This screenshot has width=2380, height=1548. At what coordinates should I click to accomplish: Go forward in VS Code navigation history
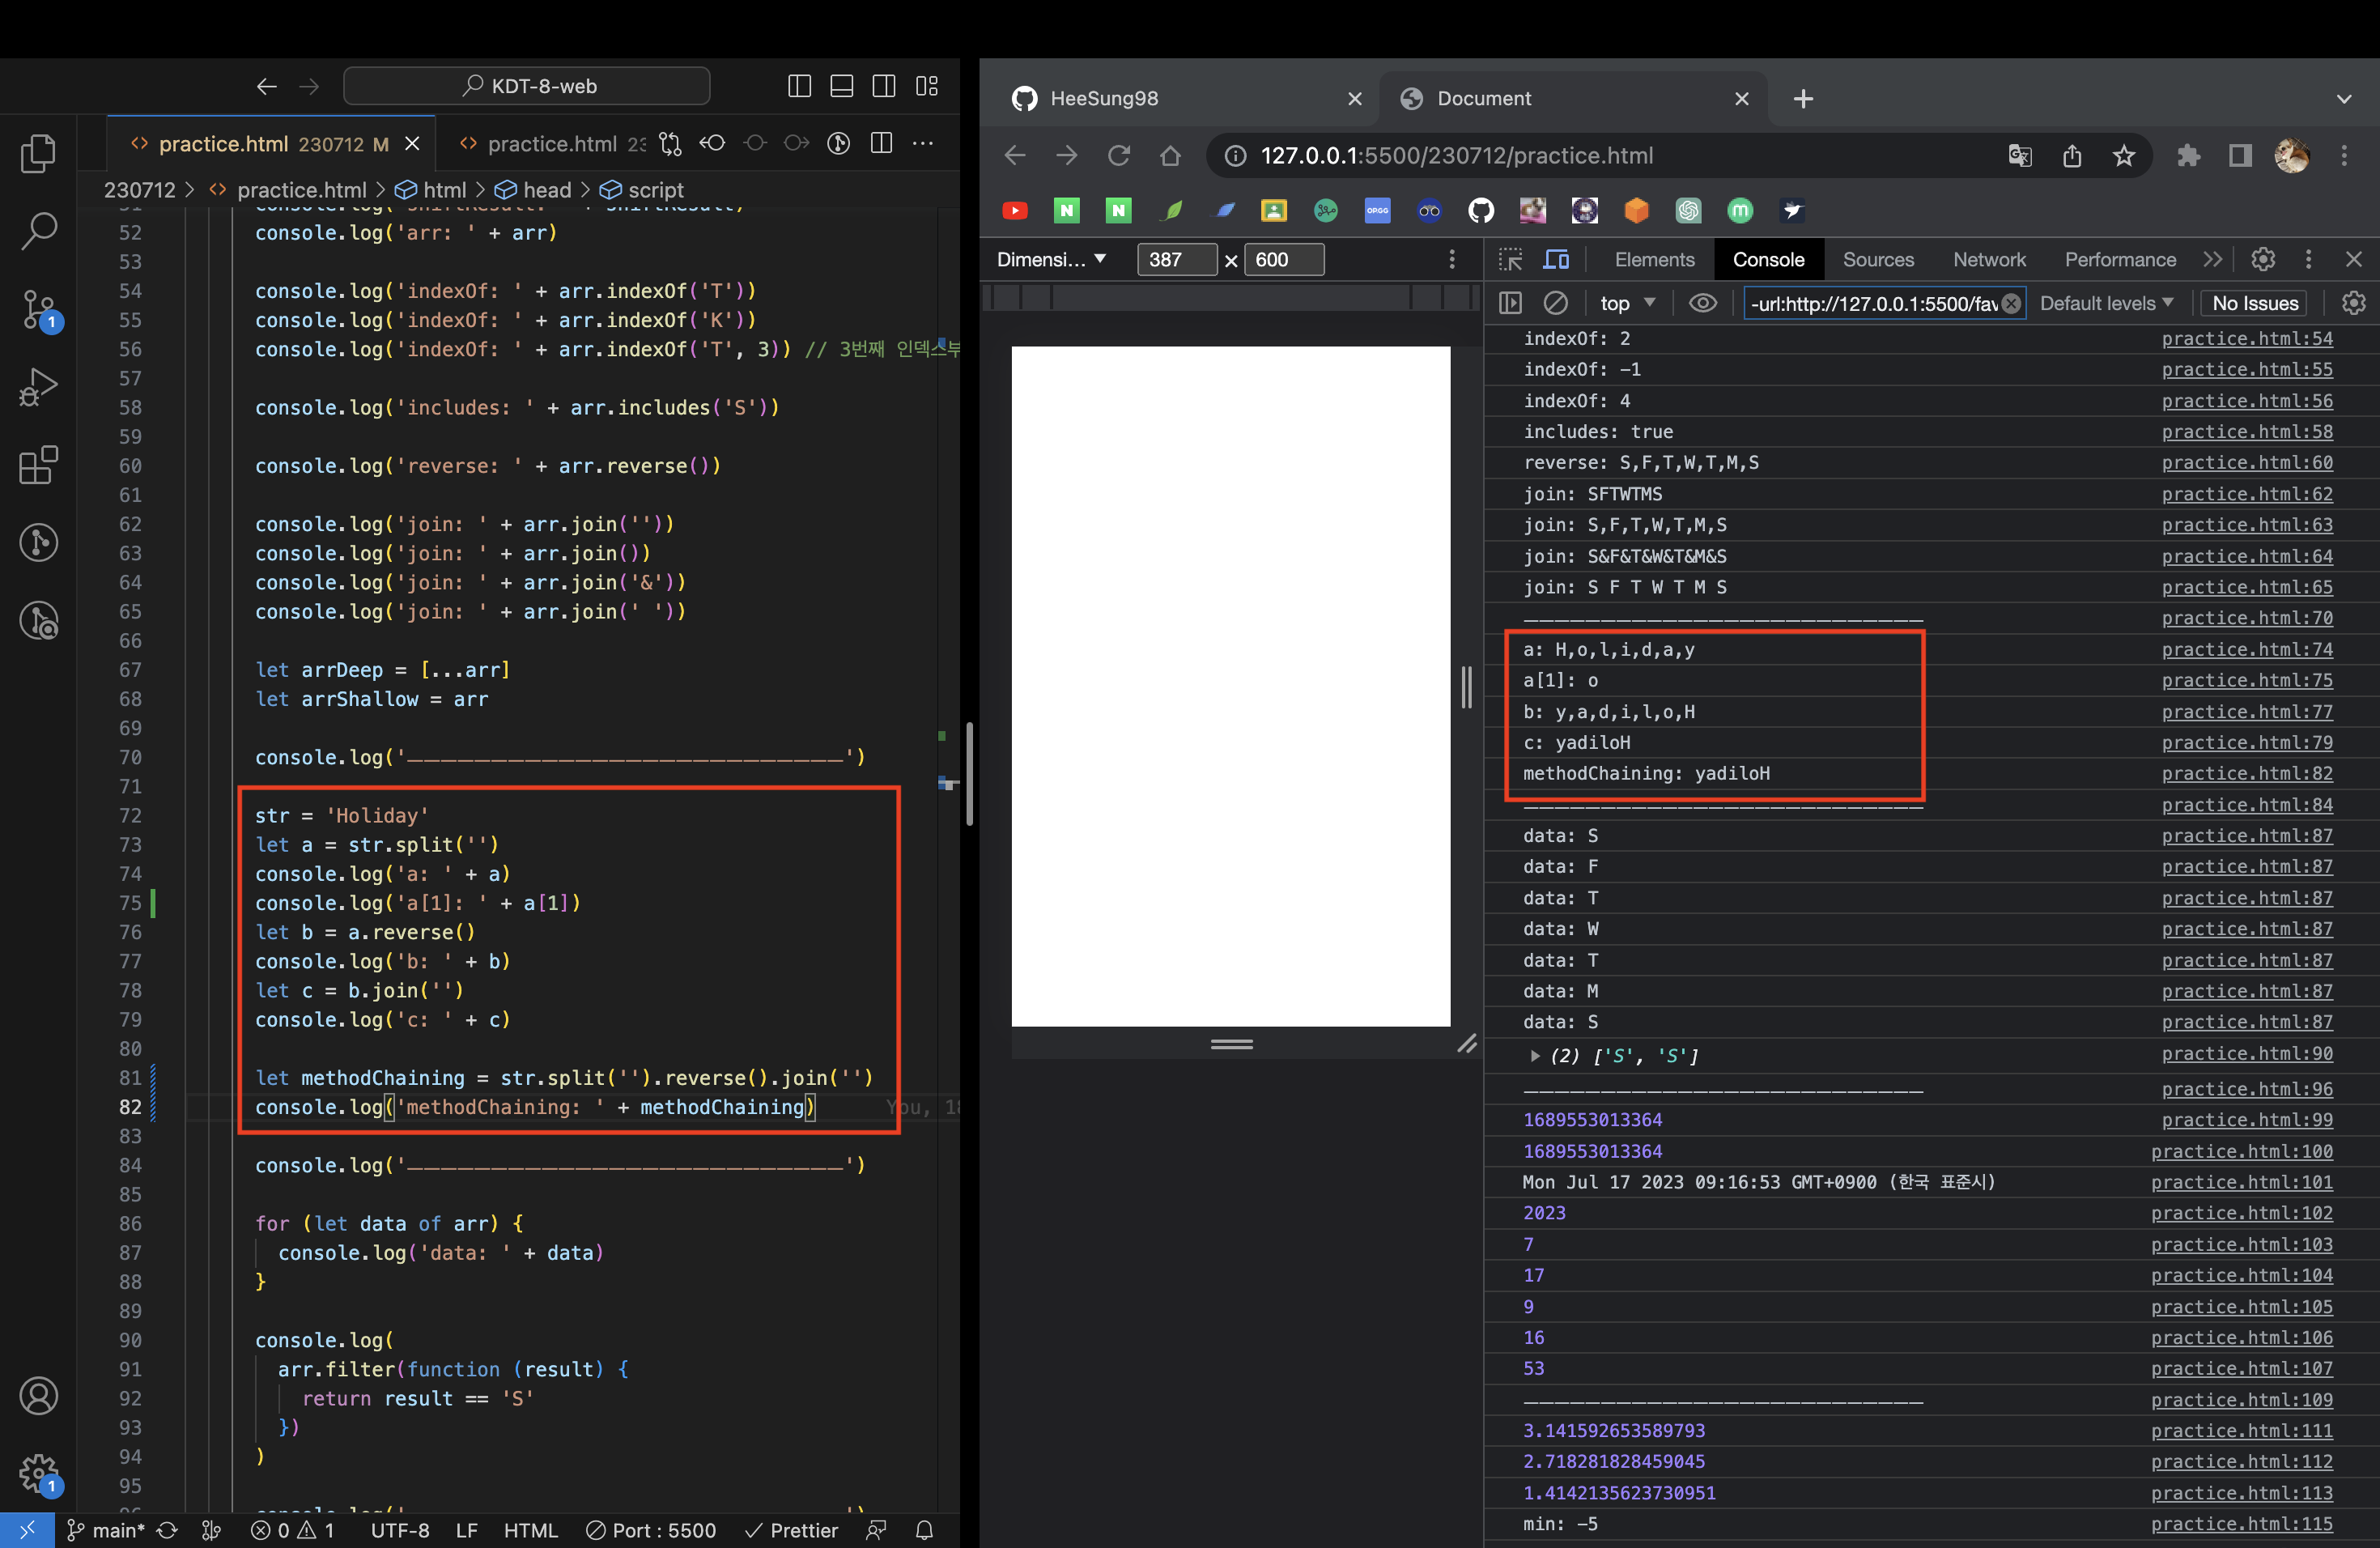[309, 86]
